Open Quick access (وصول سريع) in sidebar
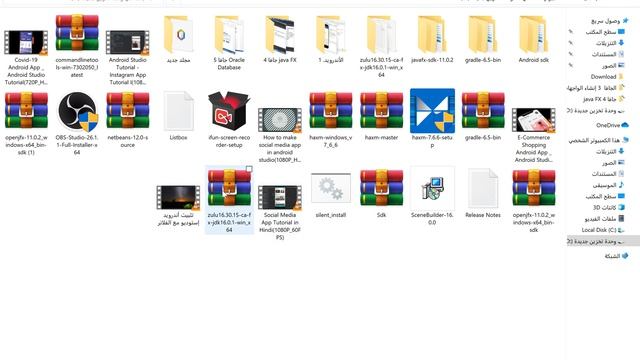The width and height of the screenshot is (640, 360). click(x=609, y=20)
